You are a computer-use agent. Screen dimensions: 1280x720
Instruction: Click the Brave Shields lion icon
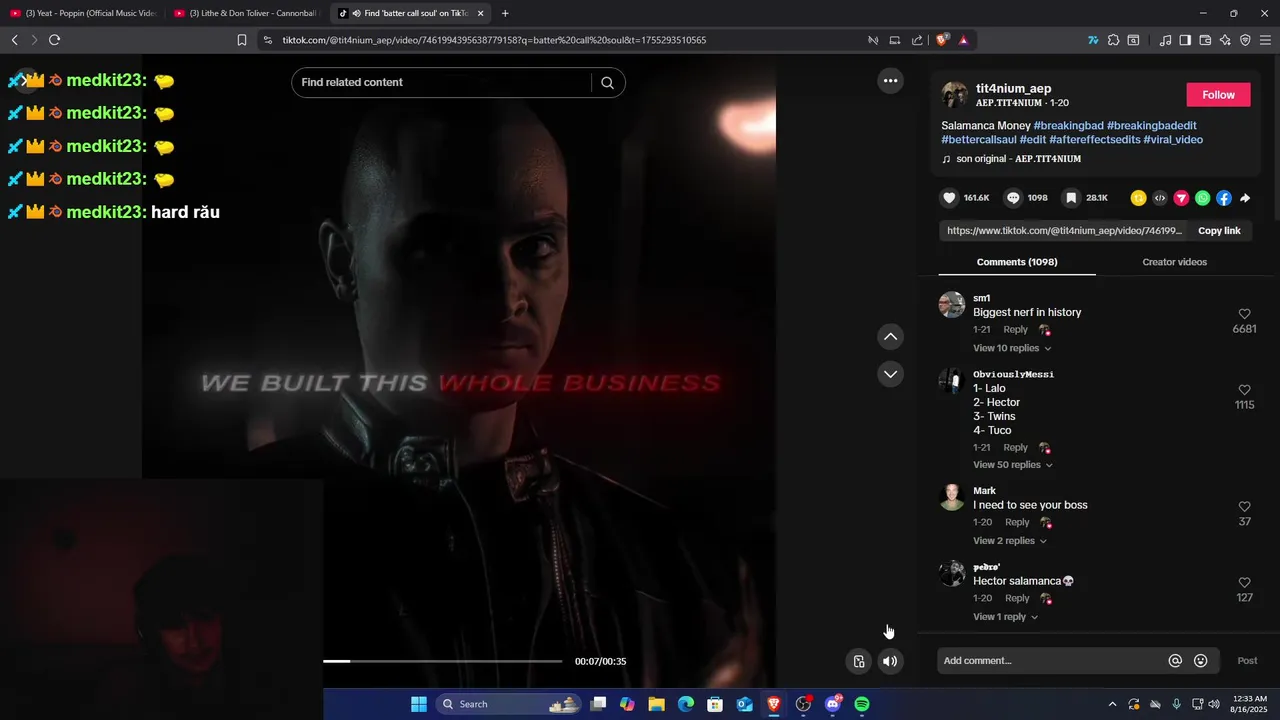coord(942,40)
